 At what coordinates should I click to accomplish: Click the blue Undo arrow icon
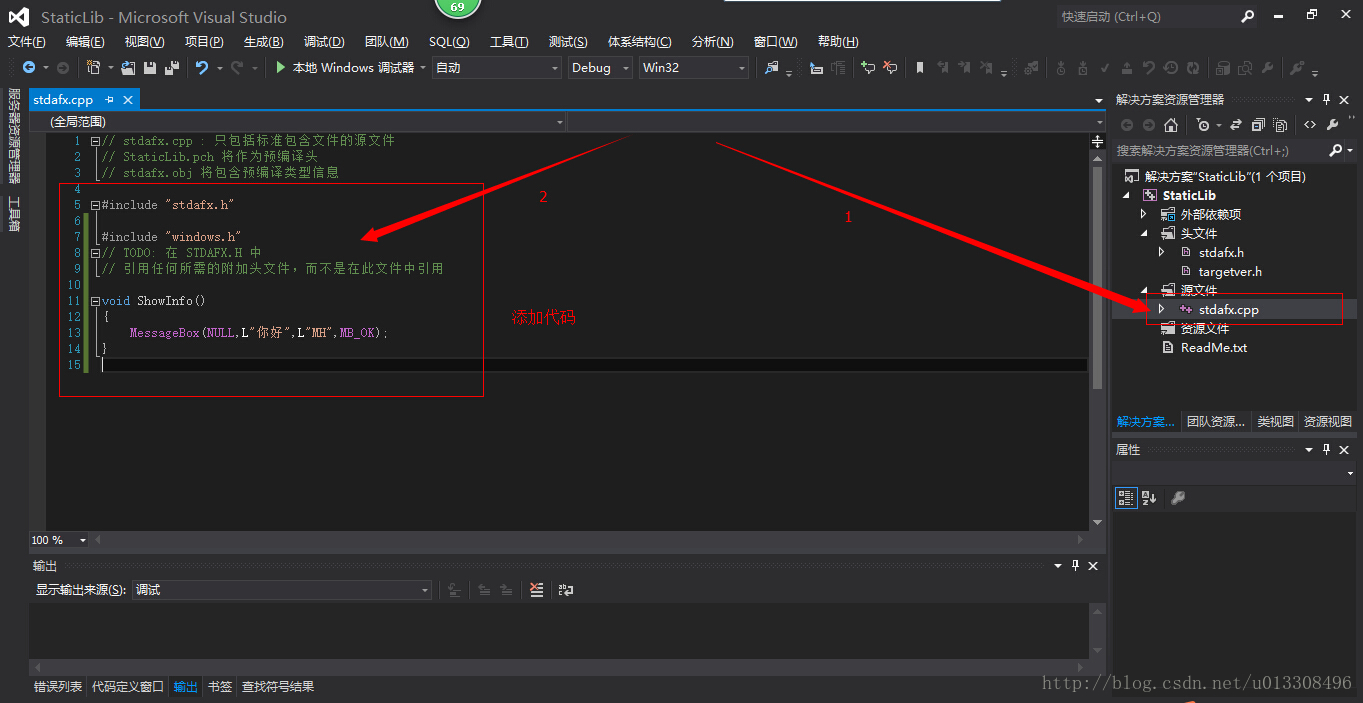tap(202, 68)
